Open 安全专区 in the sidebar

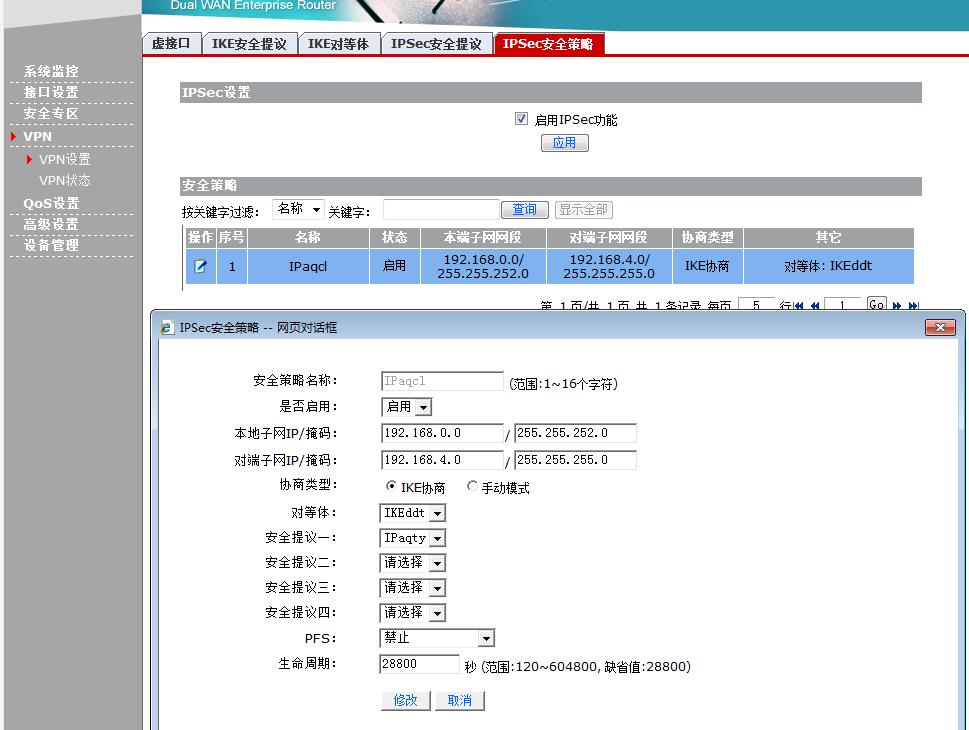(x=51, y=114)
